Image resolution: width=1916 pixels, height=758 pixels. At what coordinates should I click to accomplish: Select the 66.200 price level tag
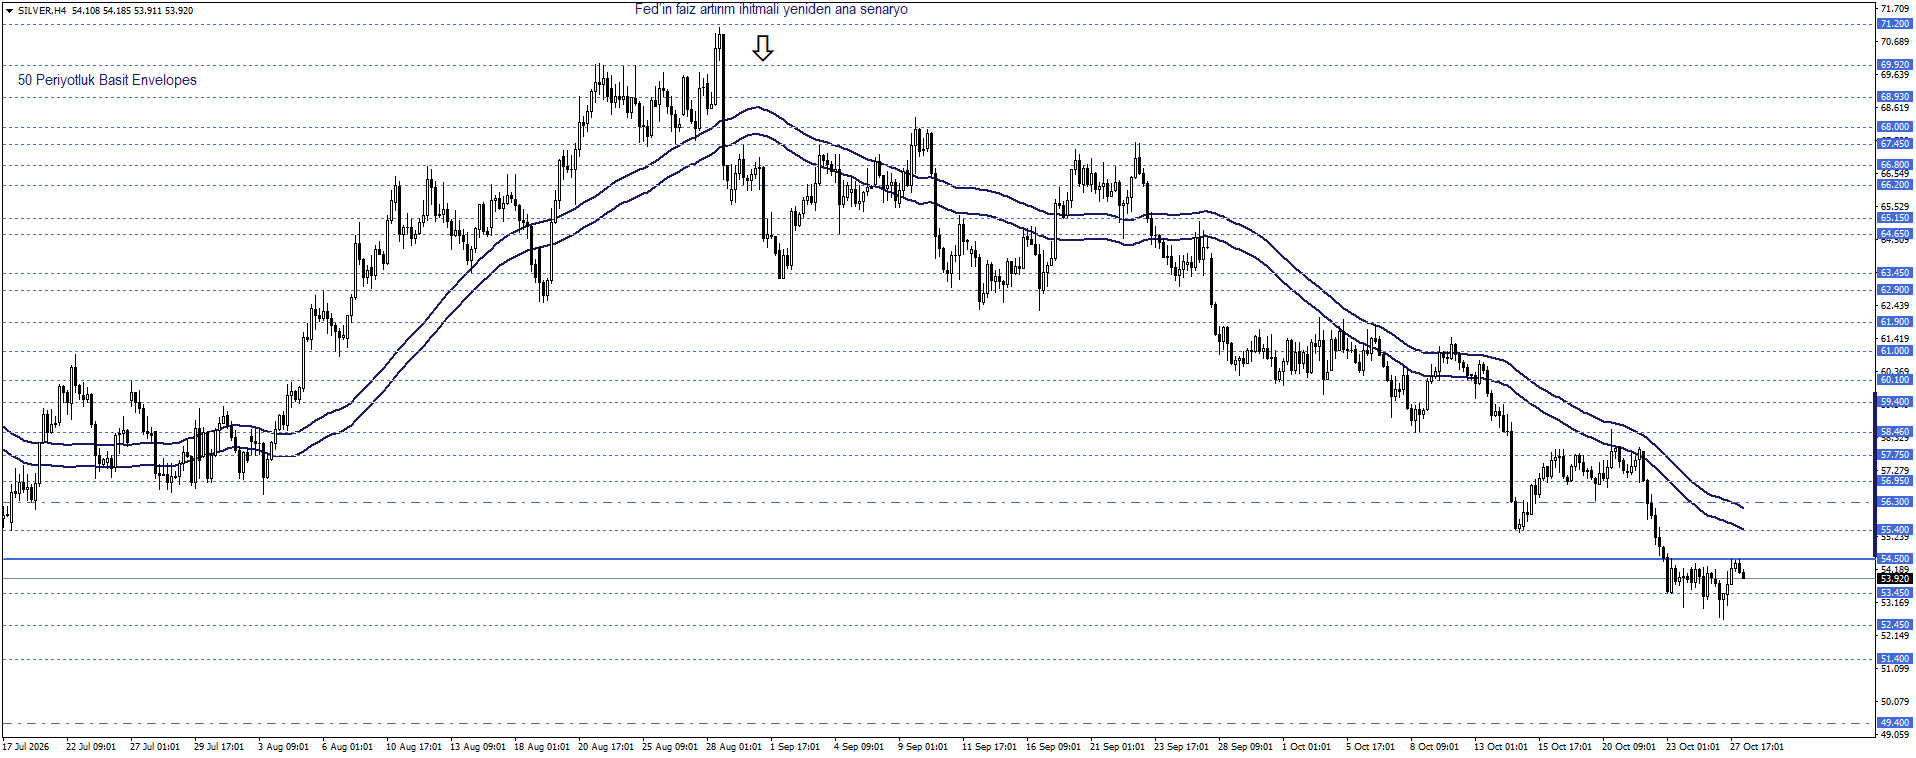[x=1894, y=185]
